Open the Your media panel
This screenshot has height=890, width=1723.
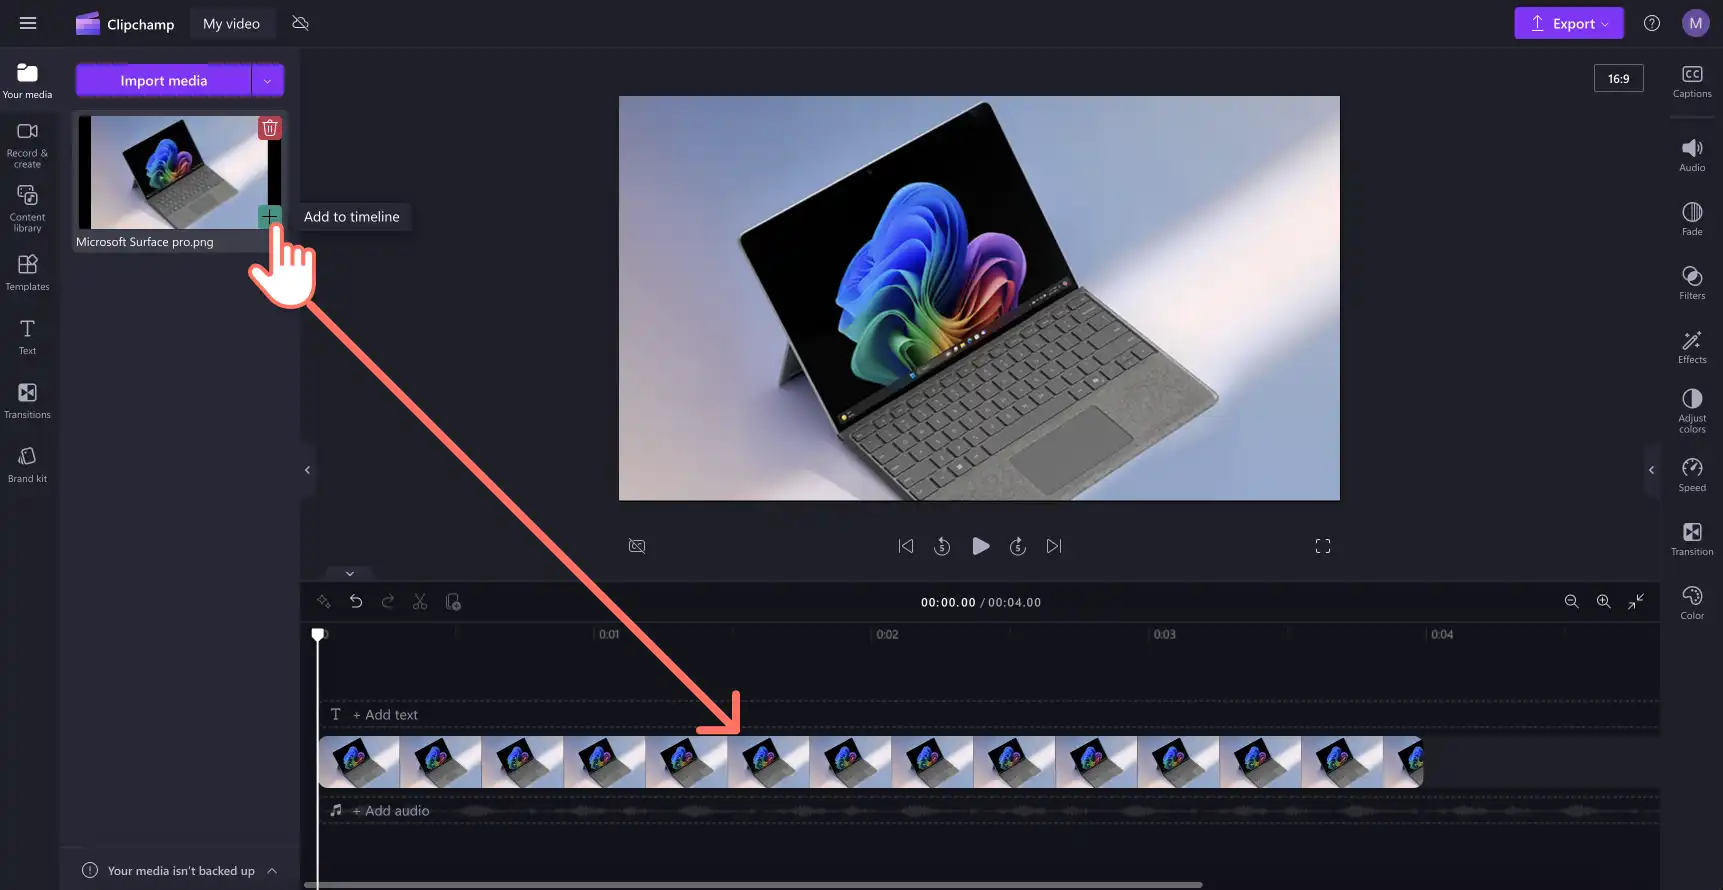27,81
